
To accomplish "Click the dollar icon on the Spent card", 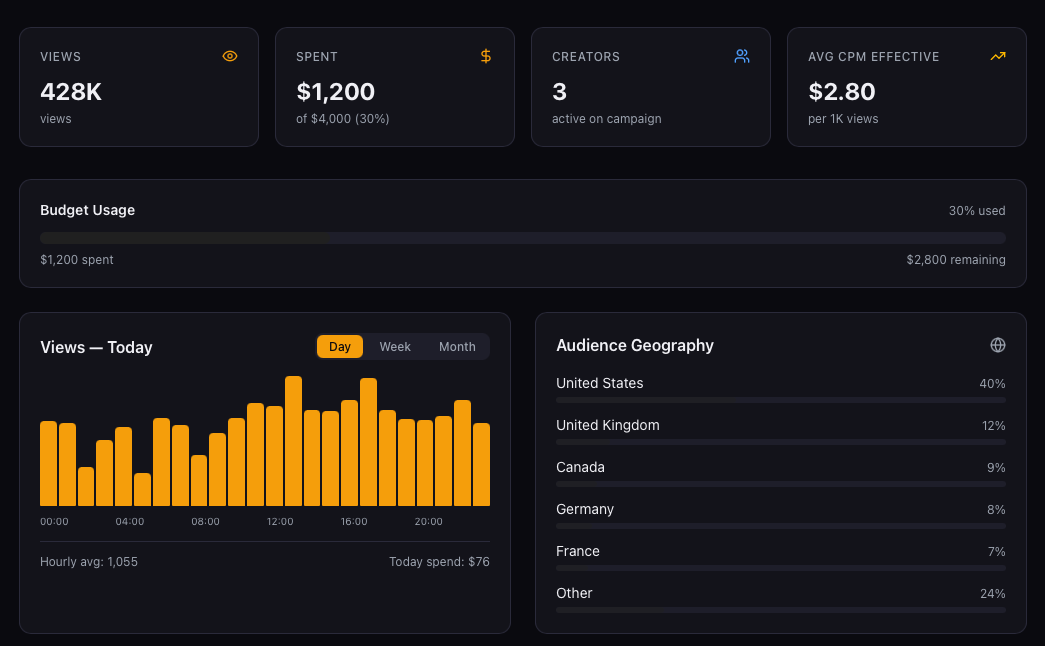I will [x=486, y=56].
